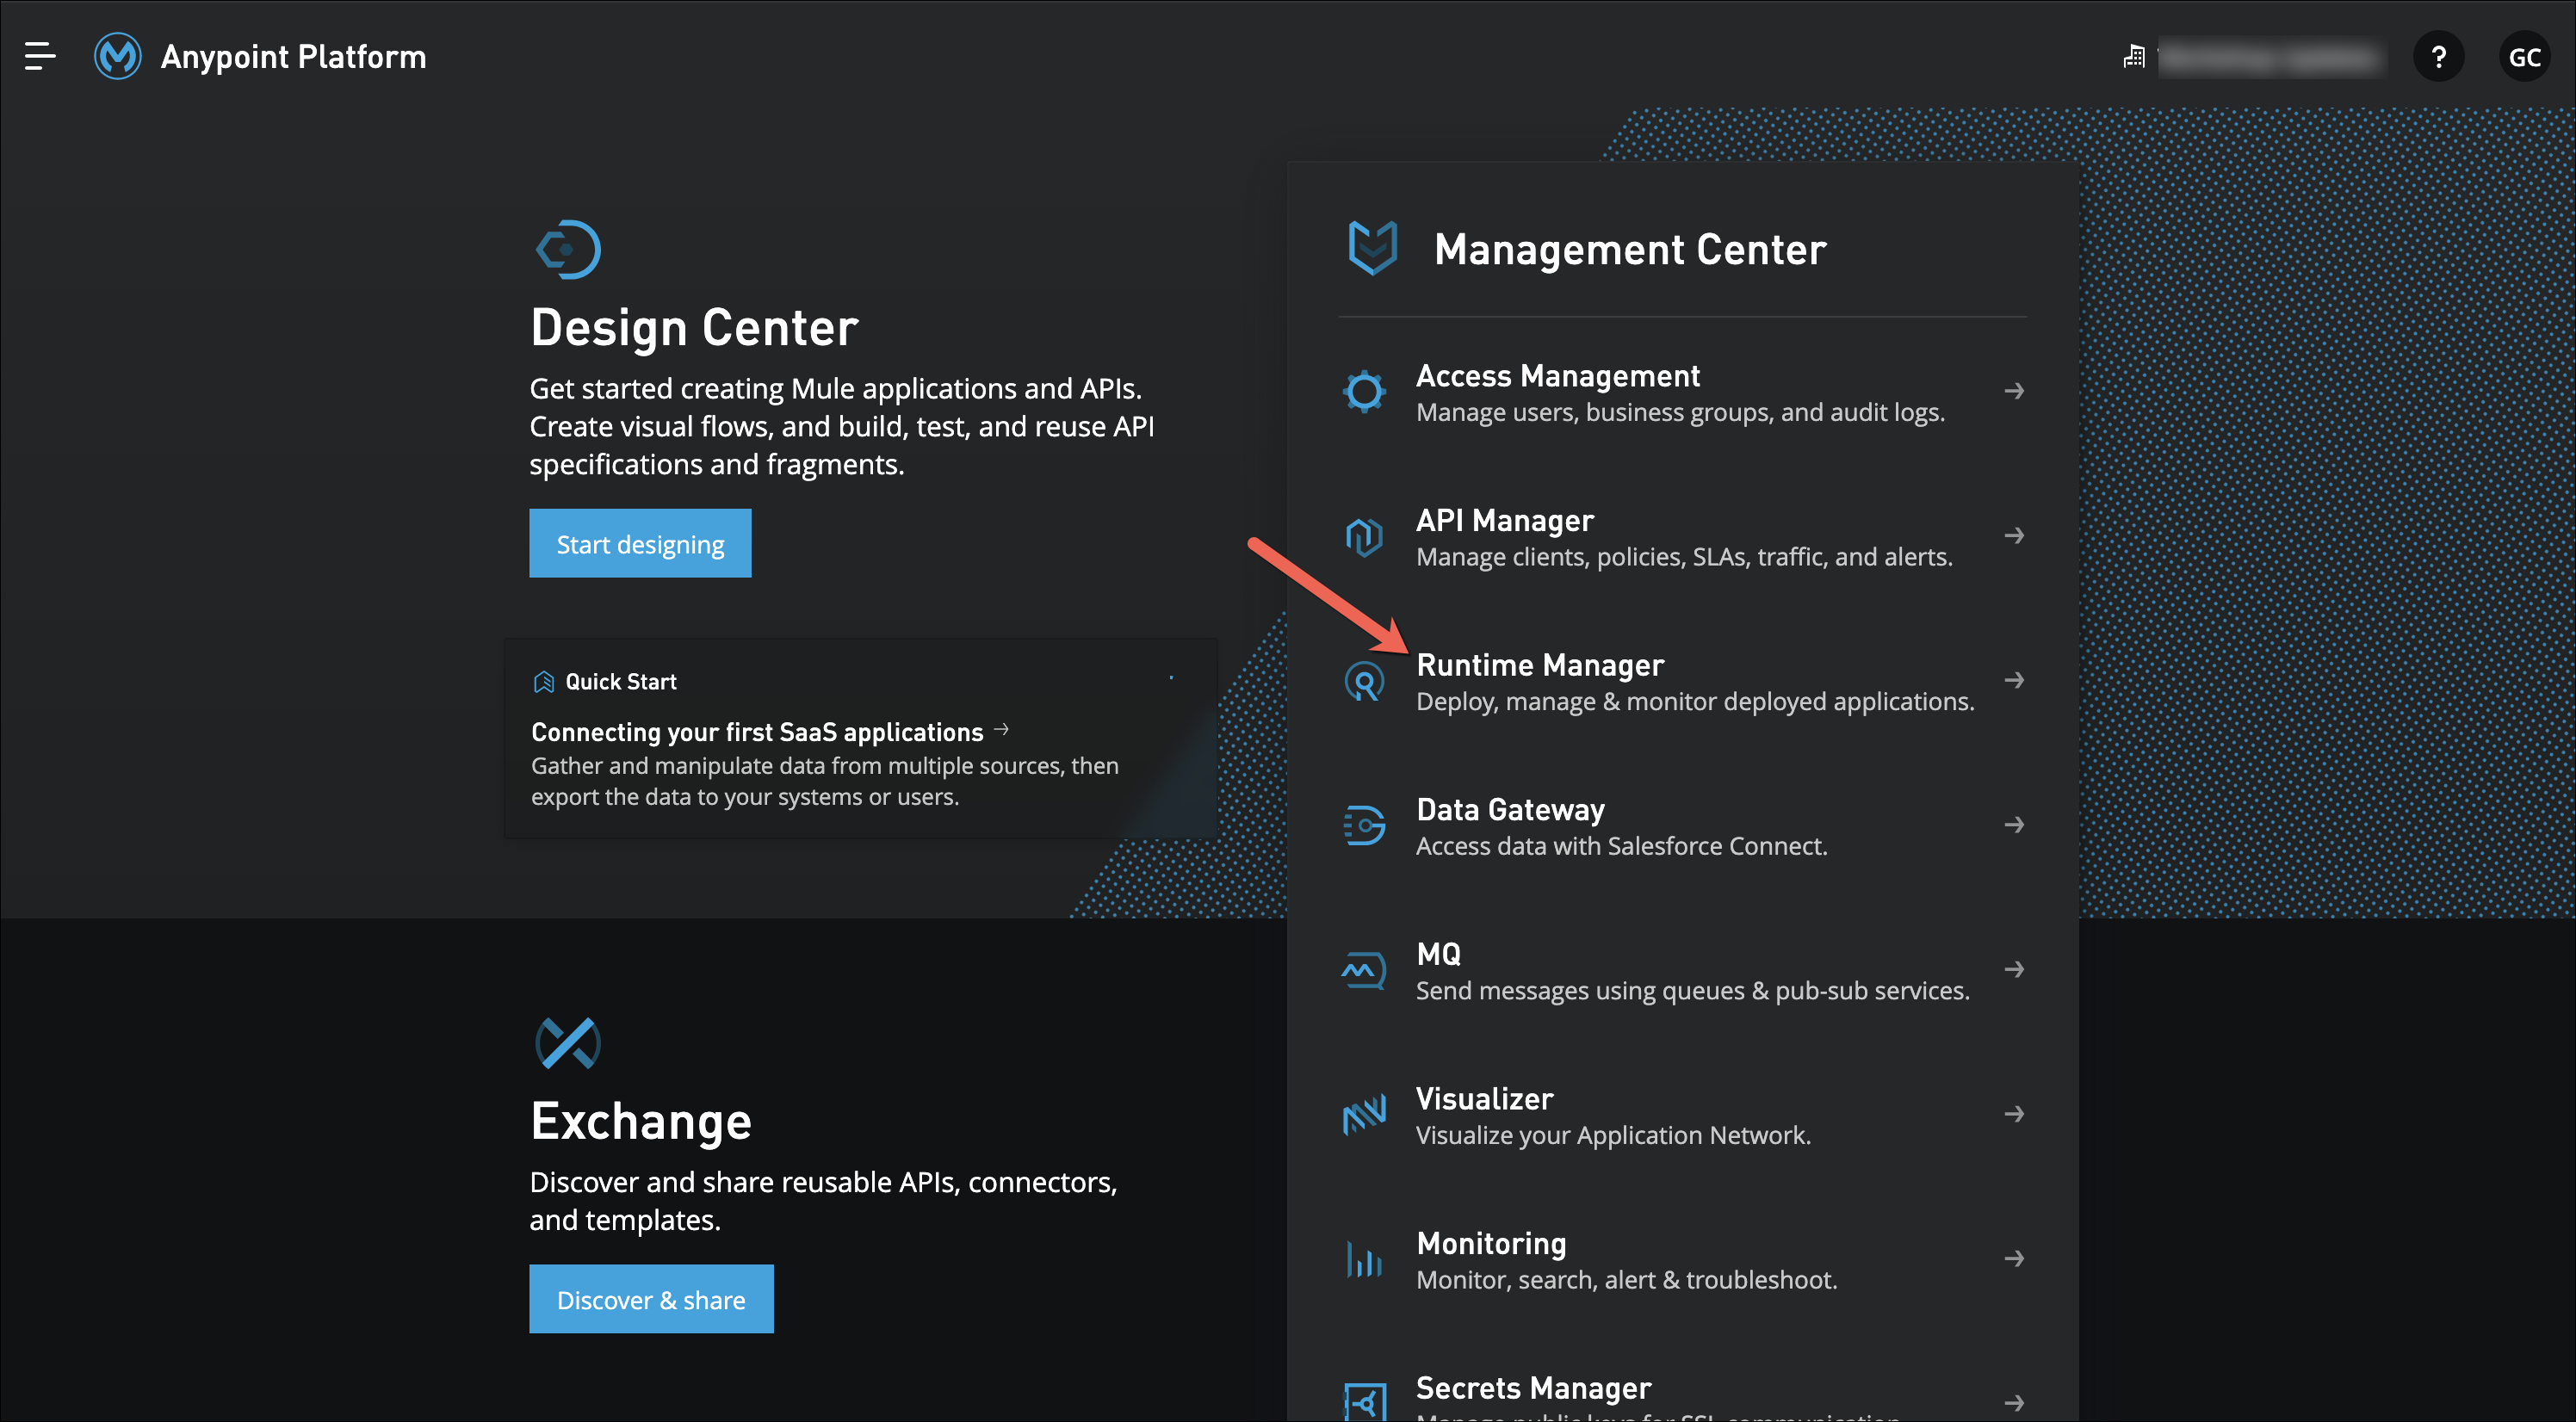The width and height of the screenshot is (2576, 1422).
Task: Click 'Visualize your Application Network.'
Action: tap(1613, 1136)
